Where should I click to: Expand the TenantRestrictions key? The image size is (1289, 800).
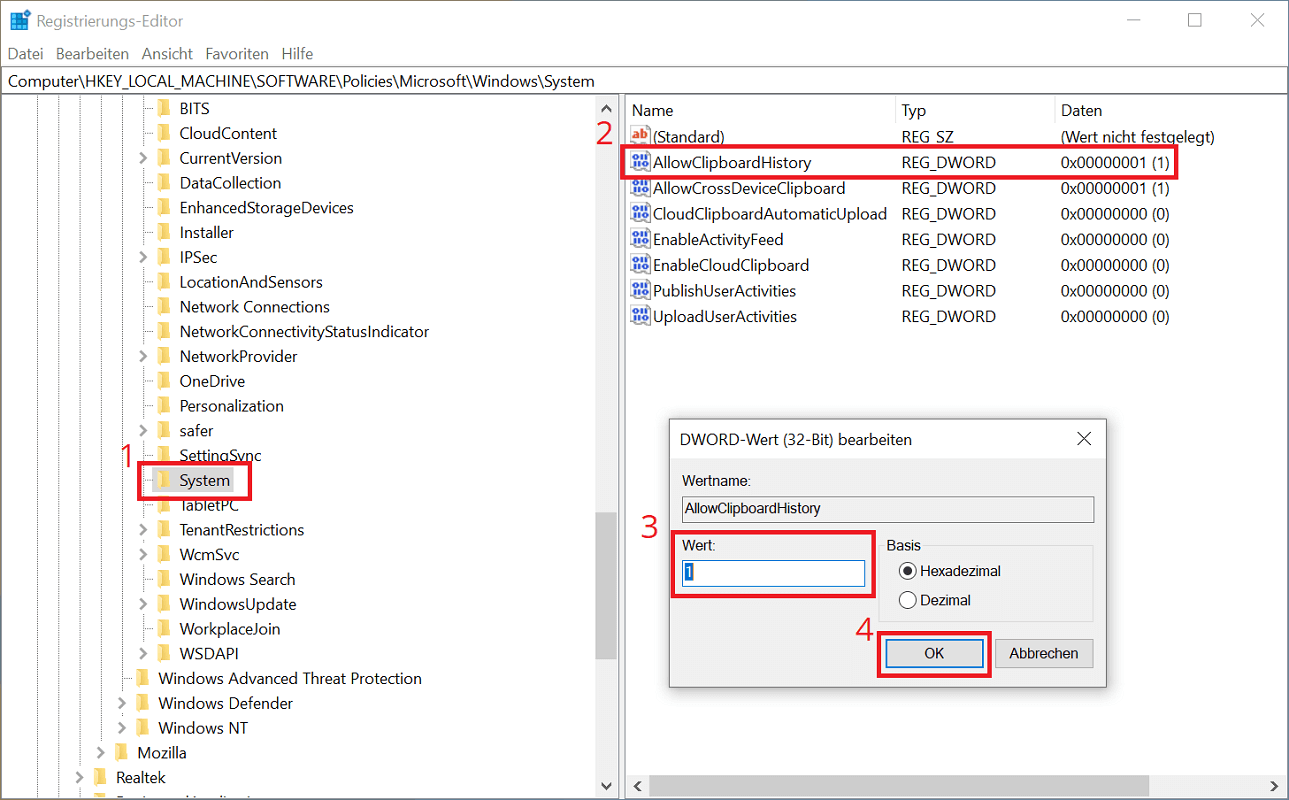click(142, 529)
